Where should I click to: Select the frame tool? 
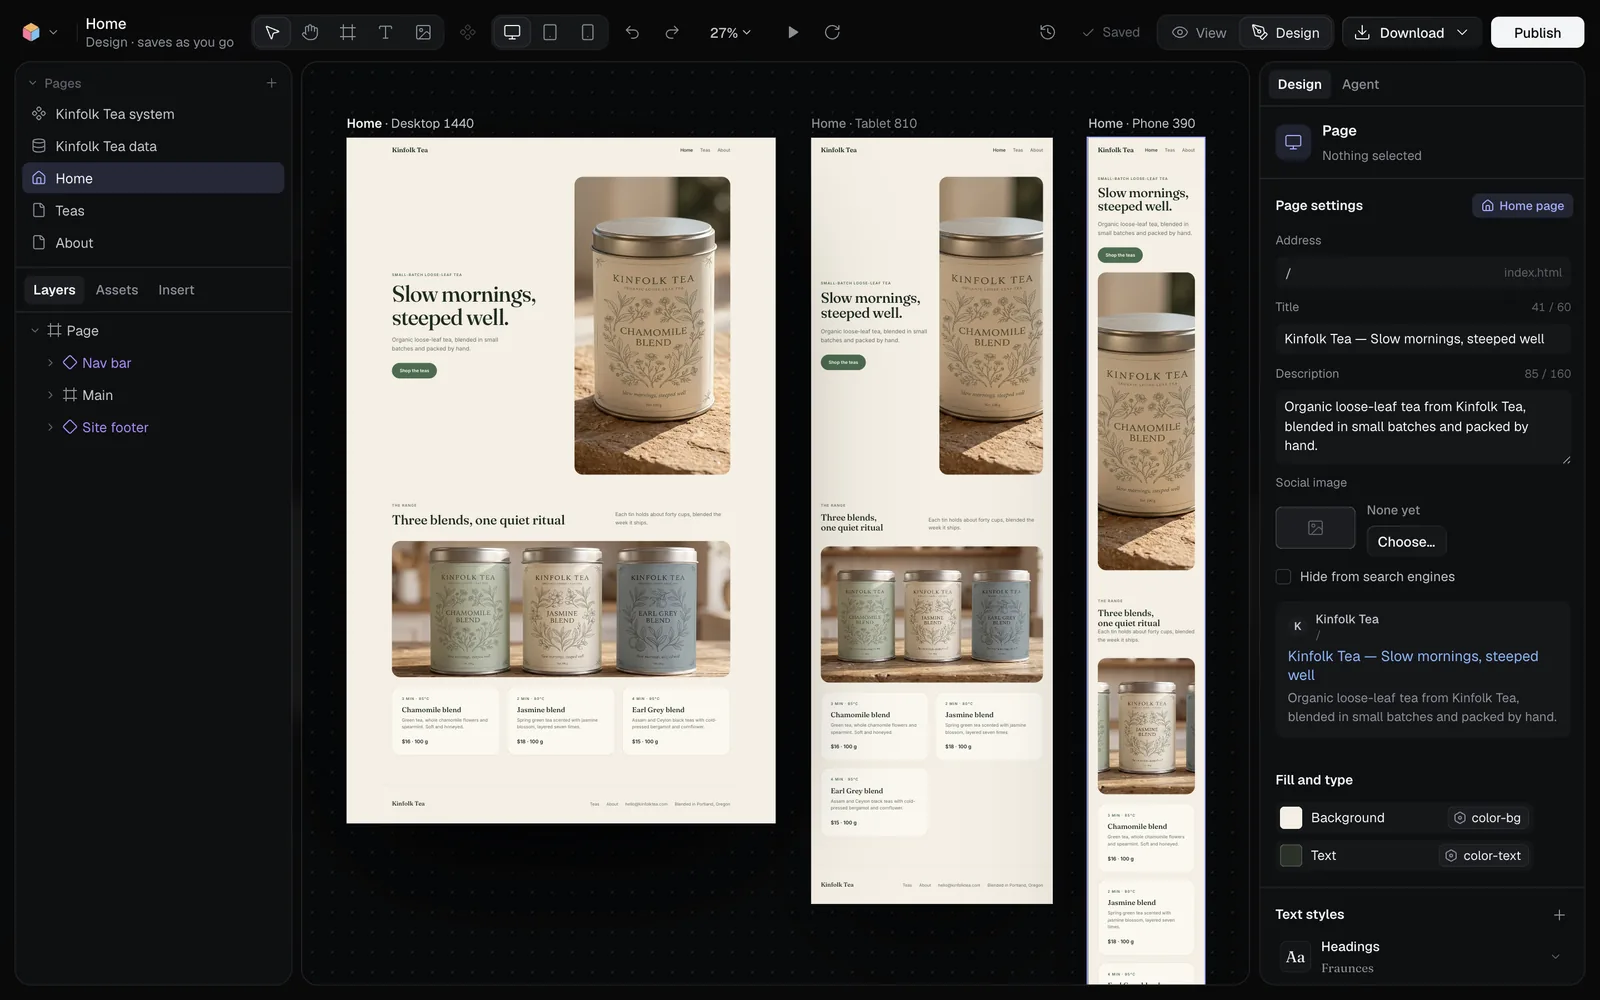348,32
